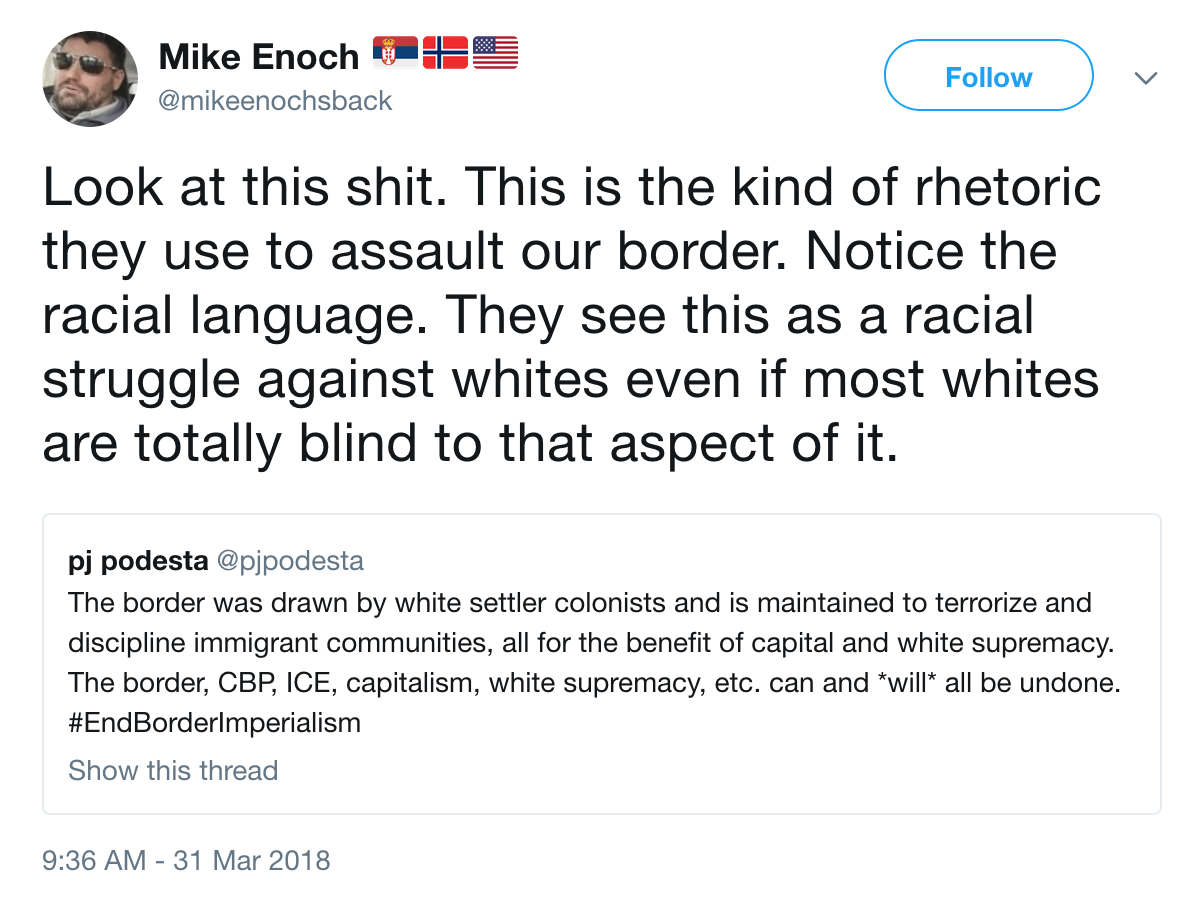Screen dimensions: 1192x903
Task: Open Mike Enoch's profile avatar photo
Action: click(x=89, y=78)
